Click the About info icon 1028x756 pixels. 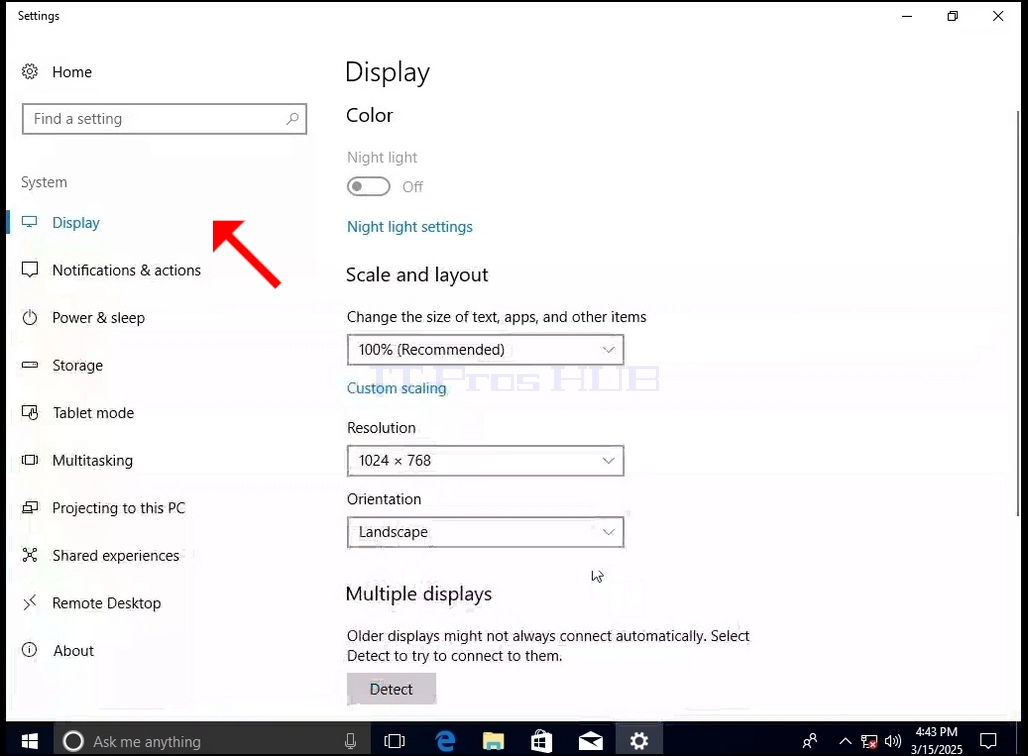pyautogui.click(x=30, y=650)
